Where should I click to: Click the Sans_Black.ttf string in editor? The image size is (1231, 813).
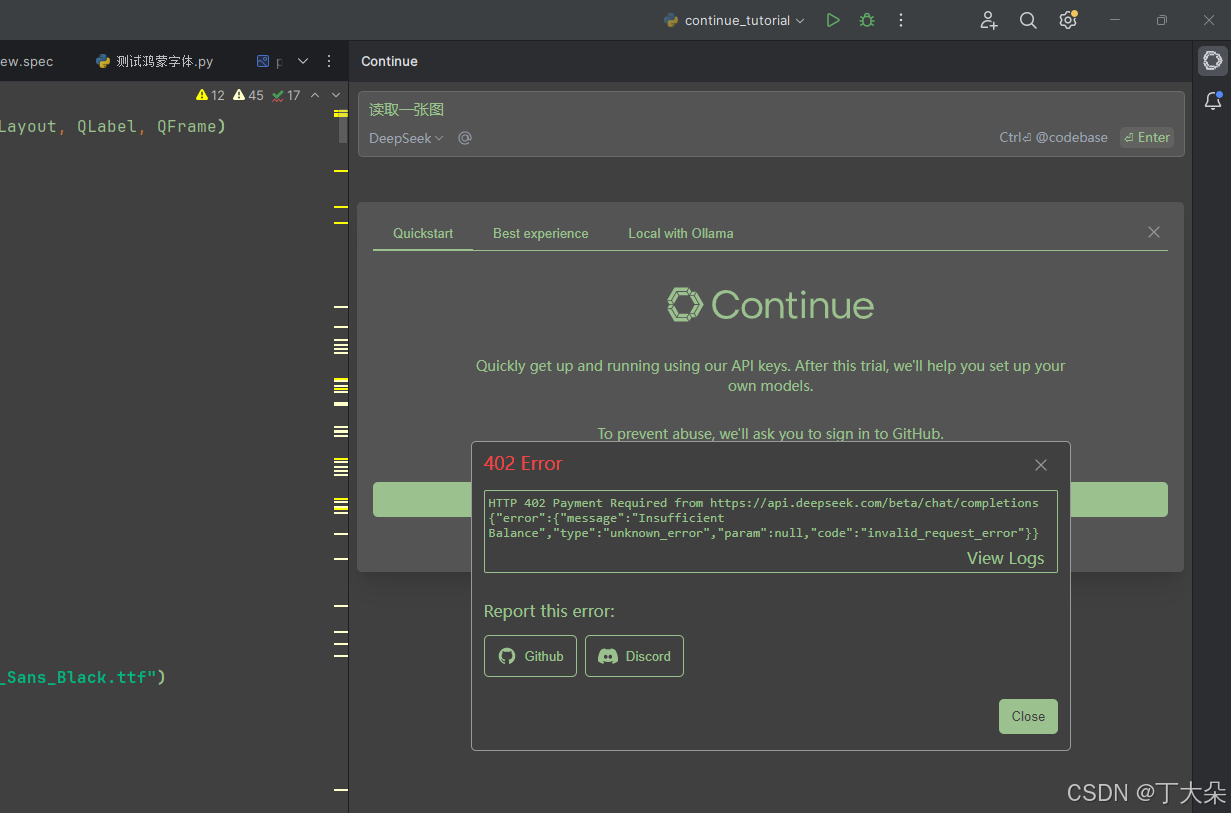[x=80, y=677]
